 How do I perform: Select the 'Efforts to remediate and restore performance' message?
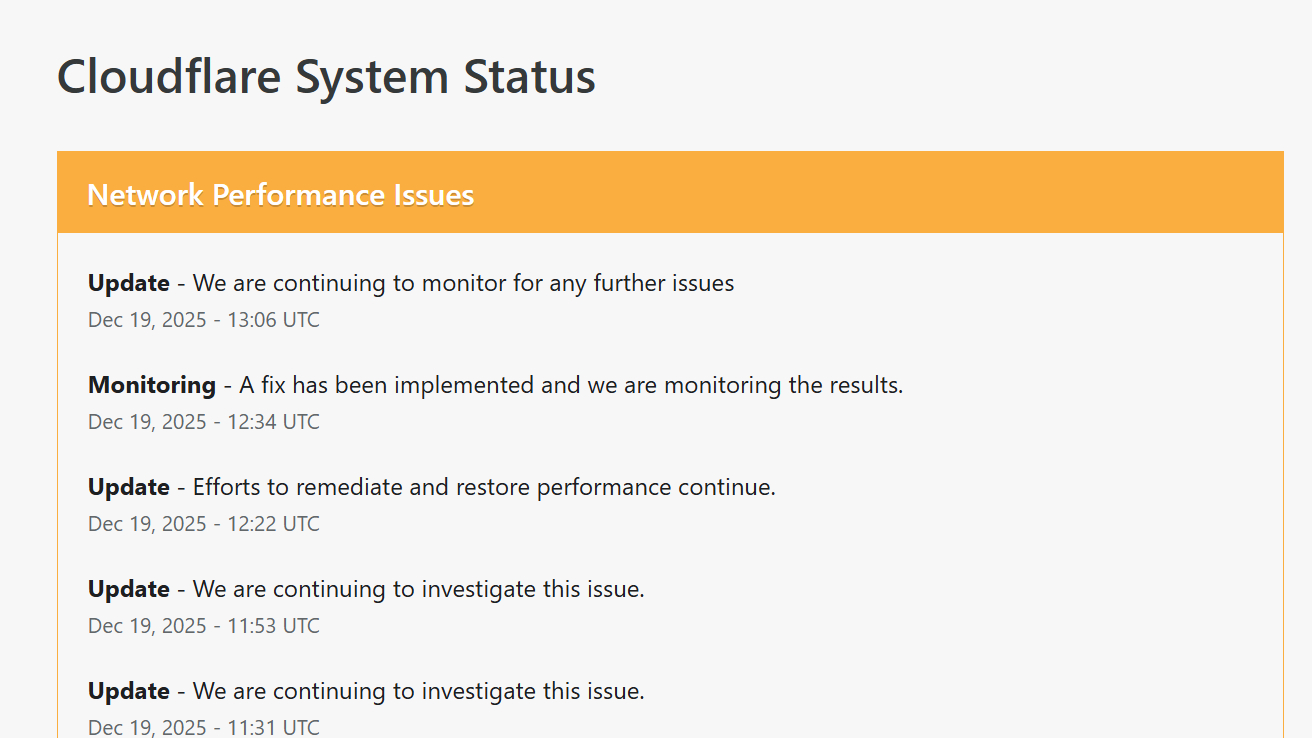tap(484, 487)
